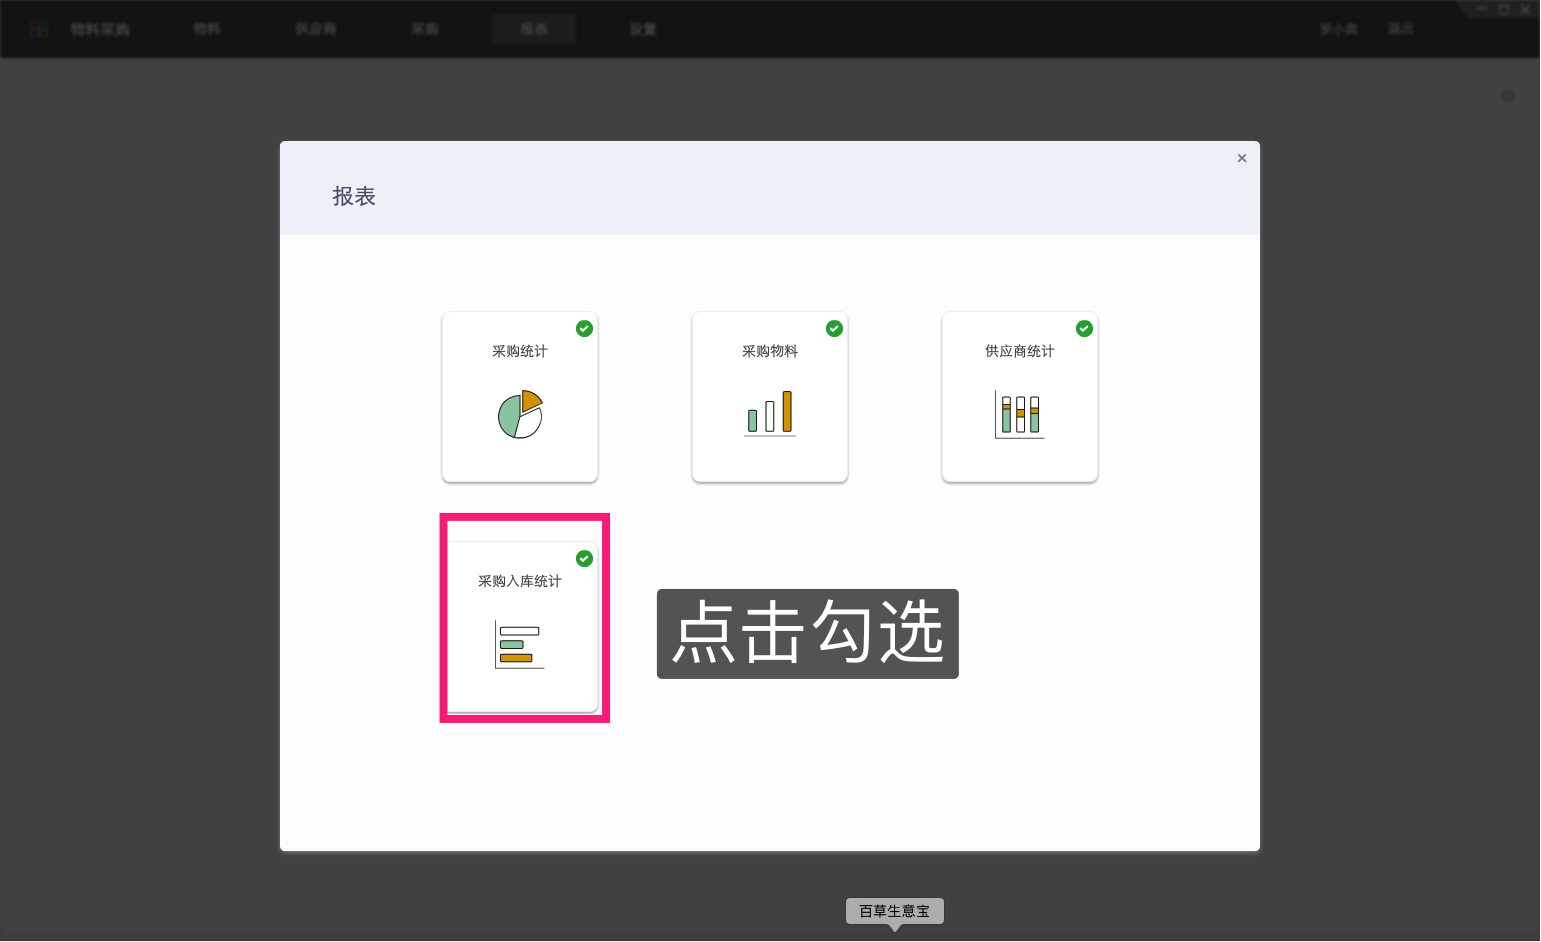
Task: Open the 报表 menu in top bar
Action: click(x=533, y=28)
